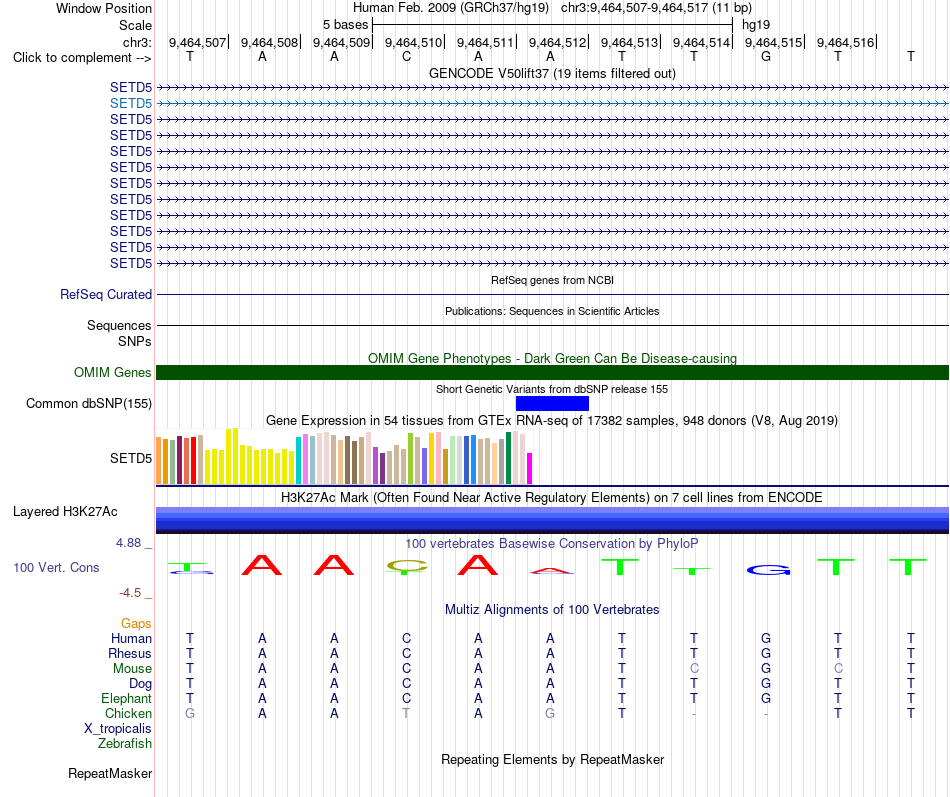Click the cyan bar in GTEx expression chart
This screenshot has height=797, width=950.
click(298, 461)
